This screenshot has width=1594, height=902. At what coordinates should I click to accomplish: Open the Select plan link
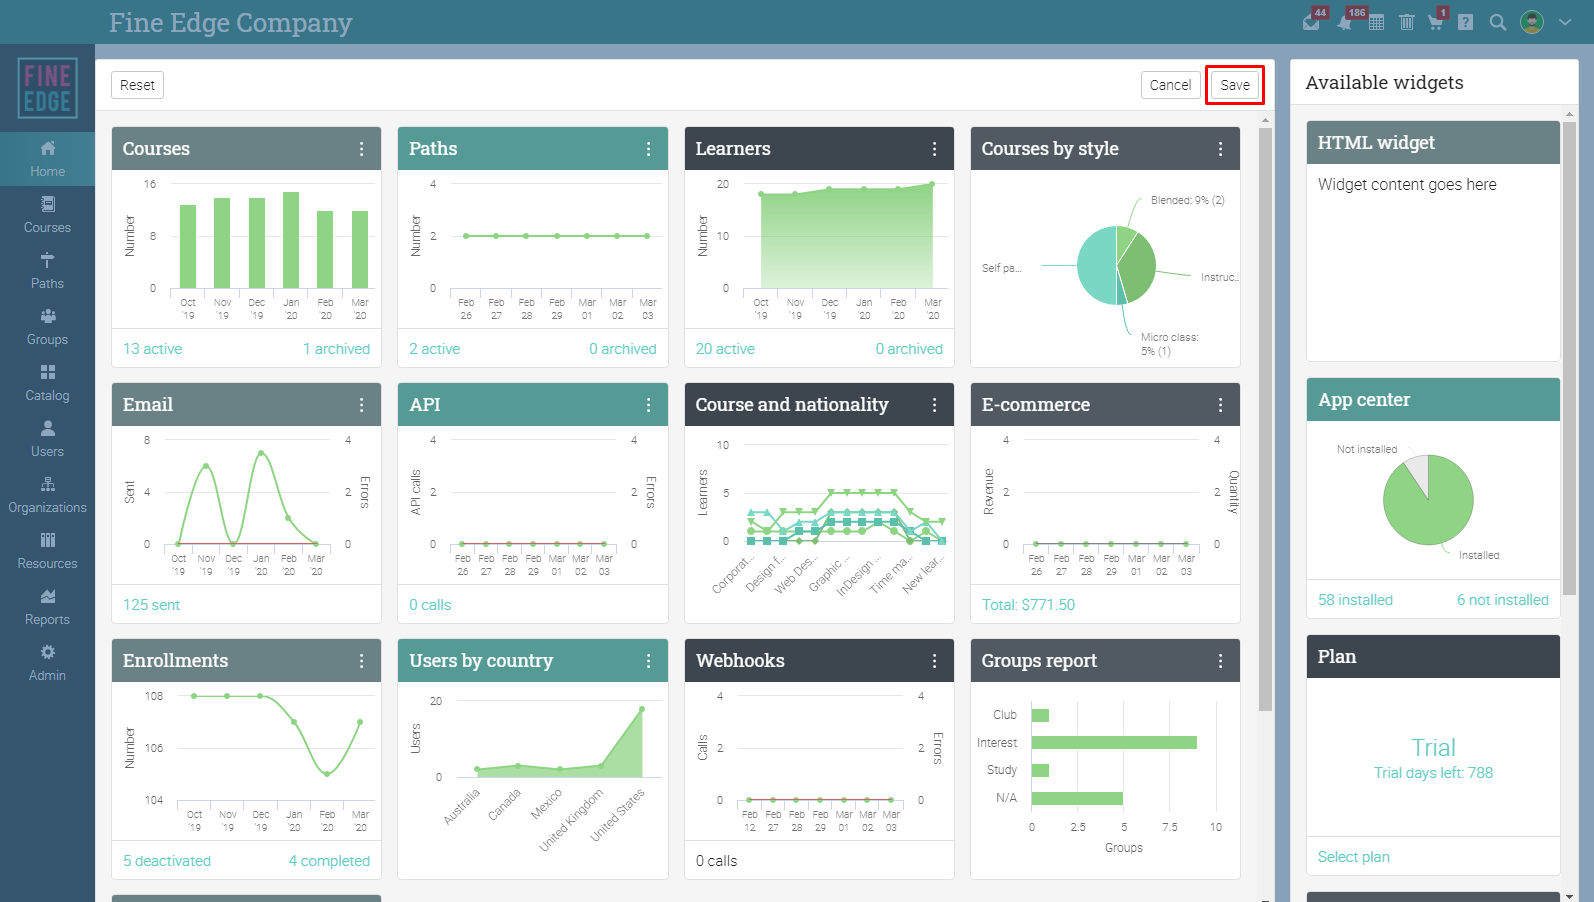pyautogui.click(x=1353, y=857)
